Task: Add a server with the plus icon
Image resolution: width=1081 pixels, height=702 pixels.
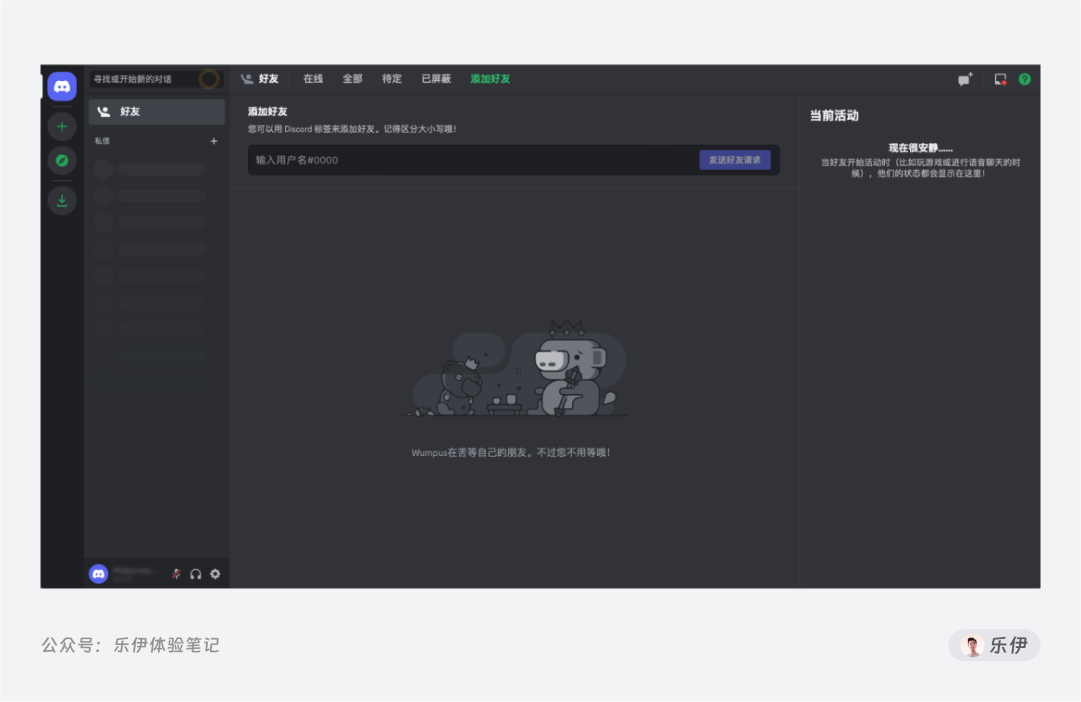Action: pos(62,126)
